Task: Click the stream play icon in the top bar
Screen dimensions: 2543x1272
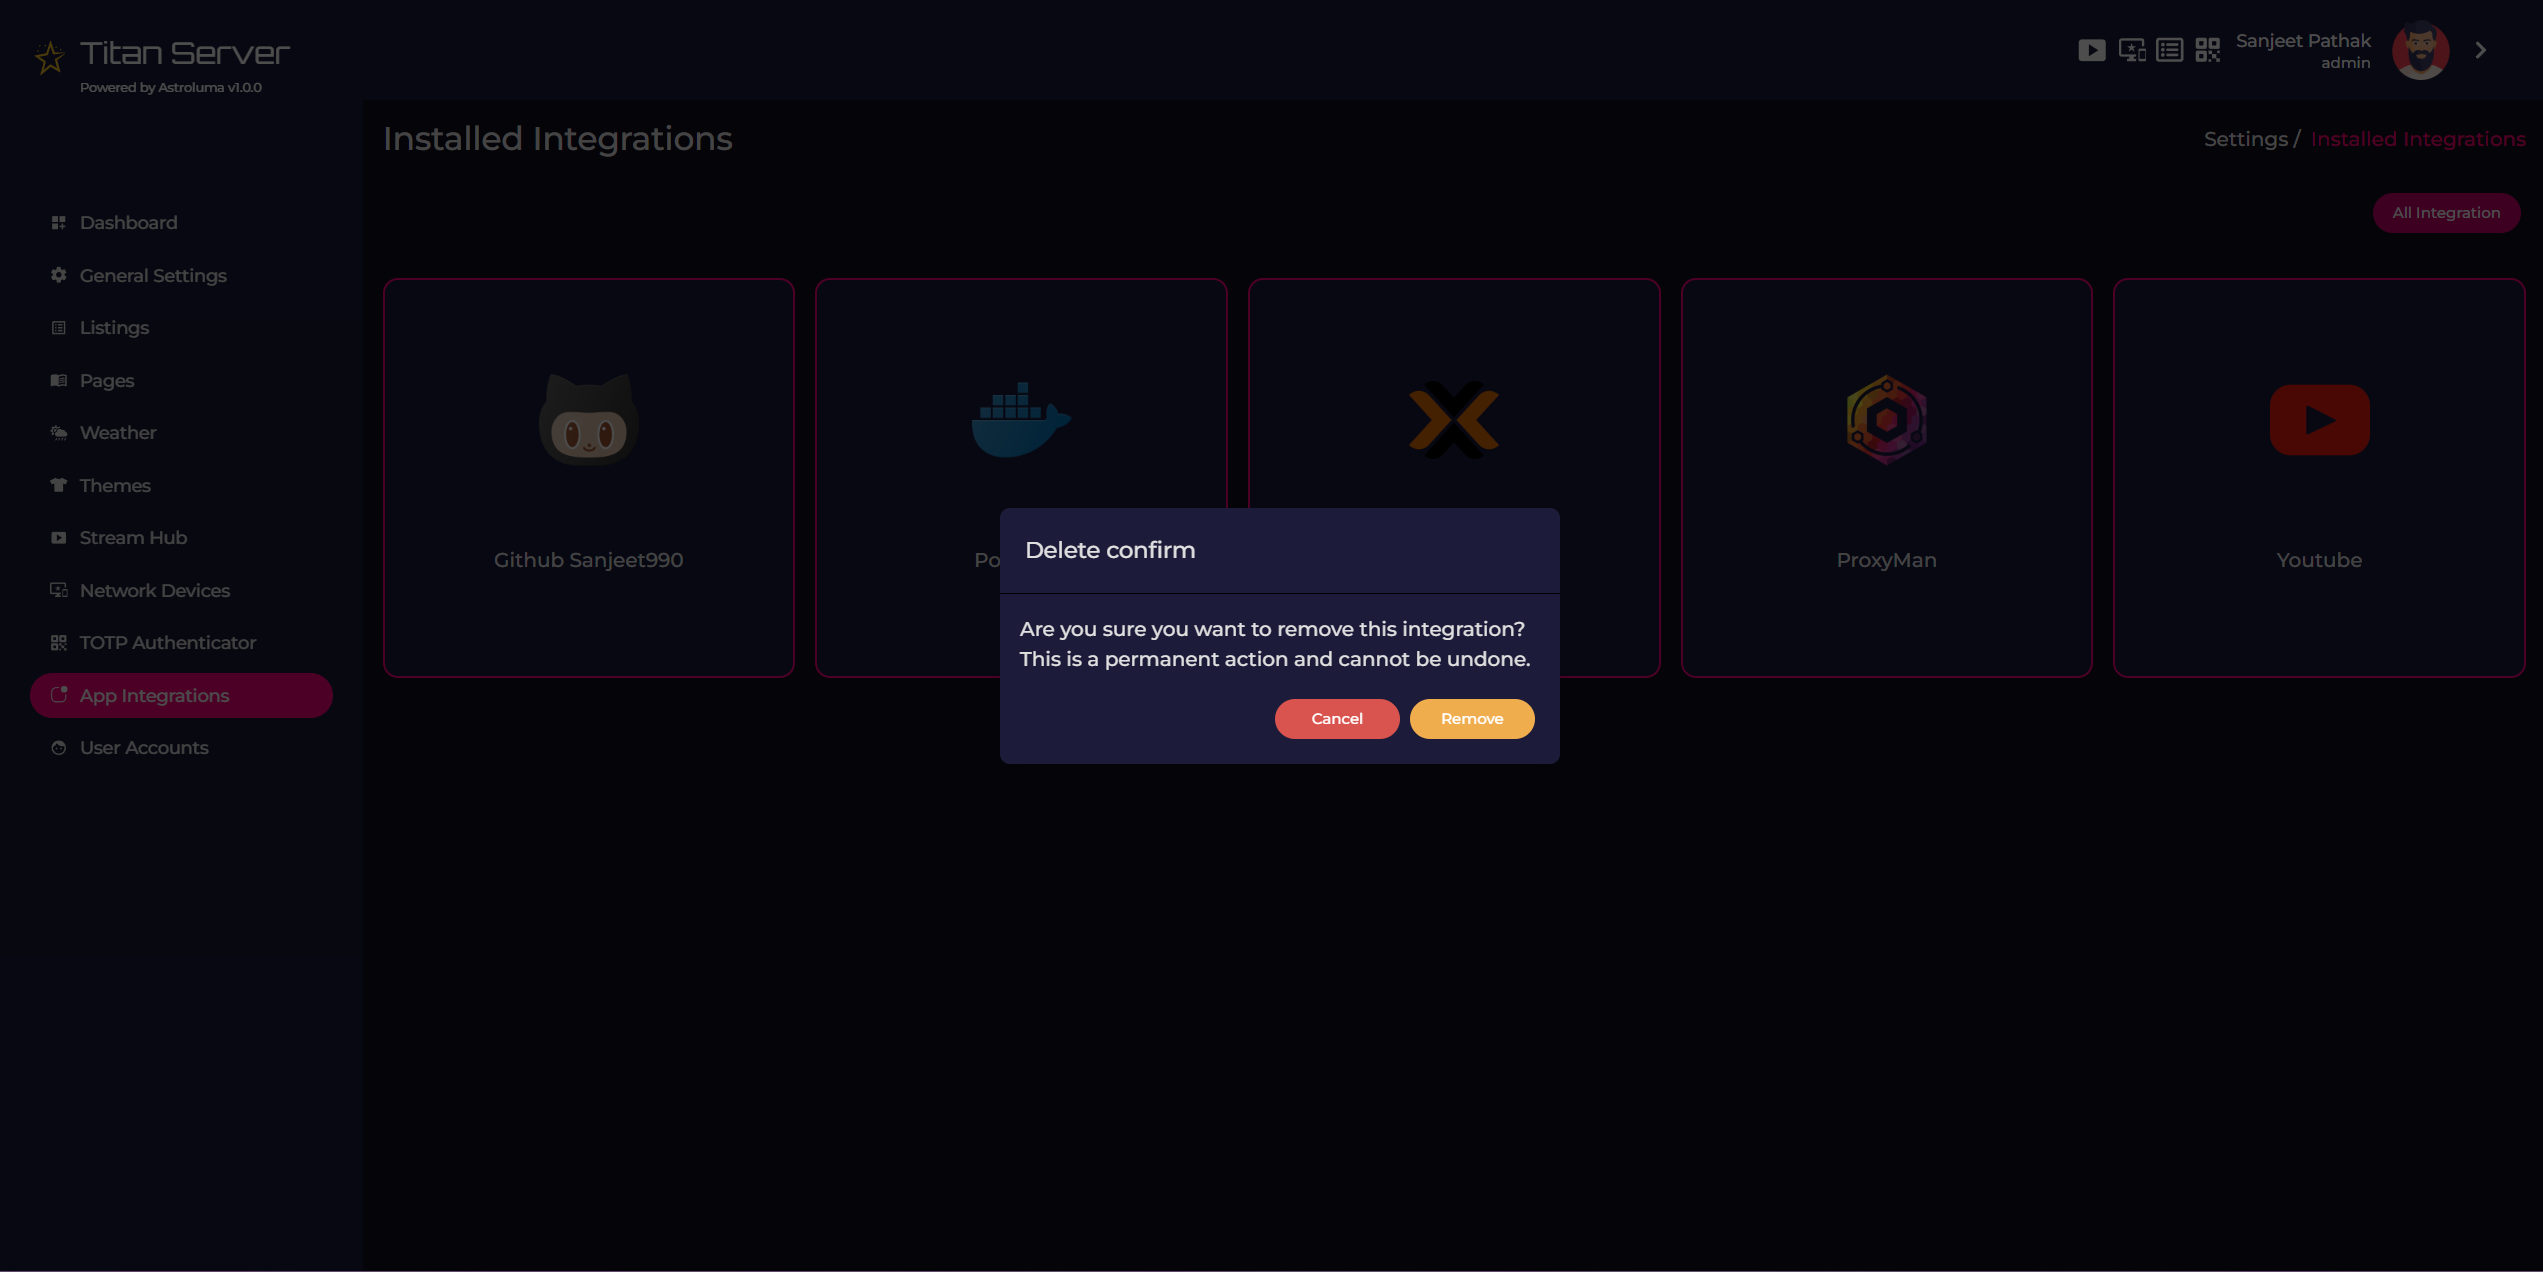Action: 2091,49
